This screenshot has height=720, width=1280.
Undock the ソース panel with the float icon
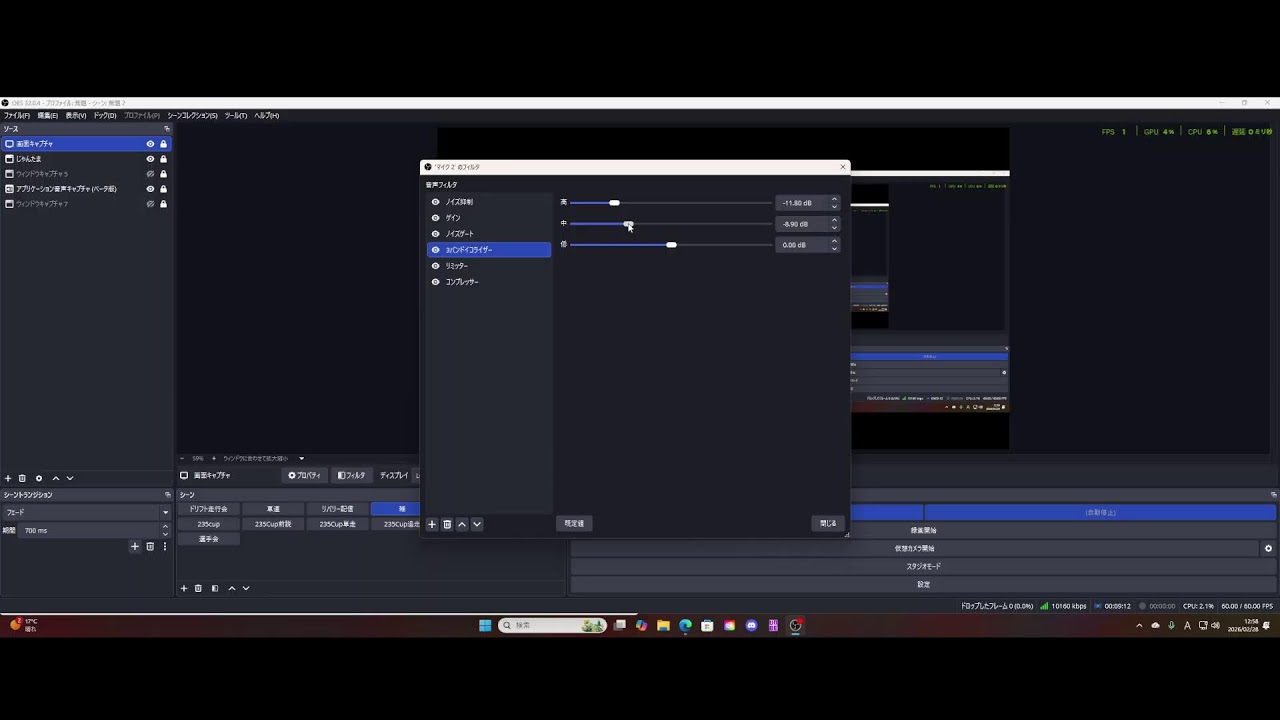click(167, 129)
